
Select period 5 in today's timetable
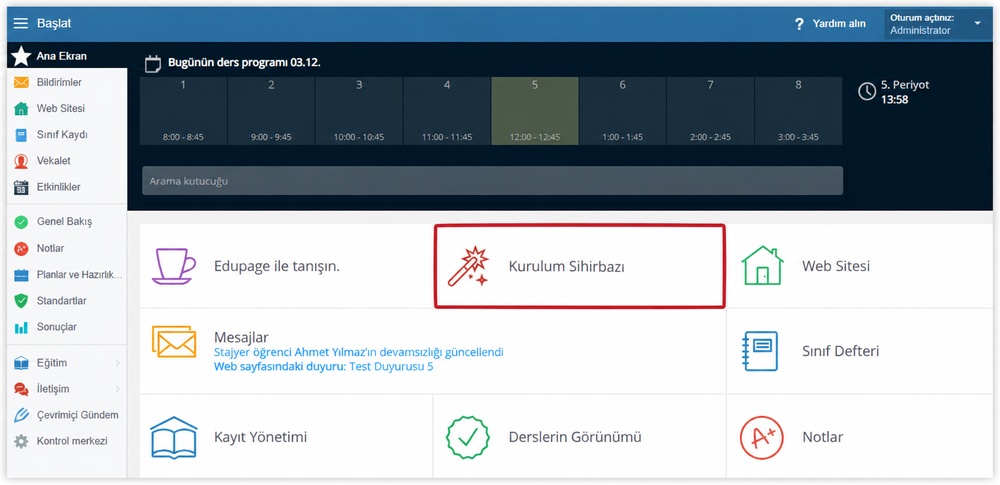coord(534,111)
